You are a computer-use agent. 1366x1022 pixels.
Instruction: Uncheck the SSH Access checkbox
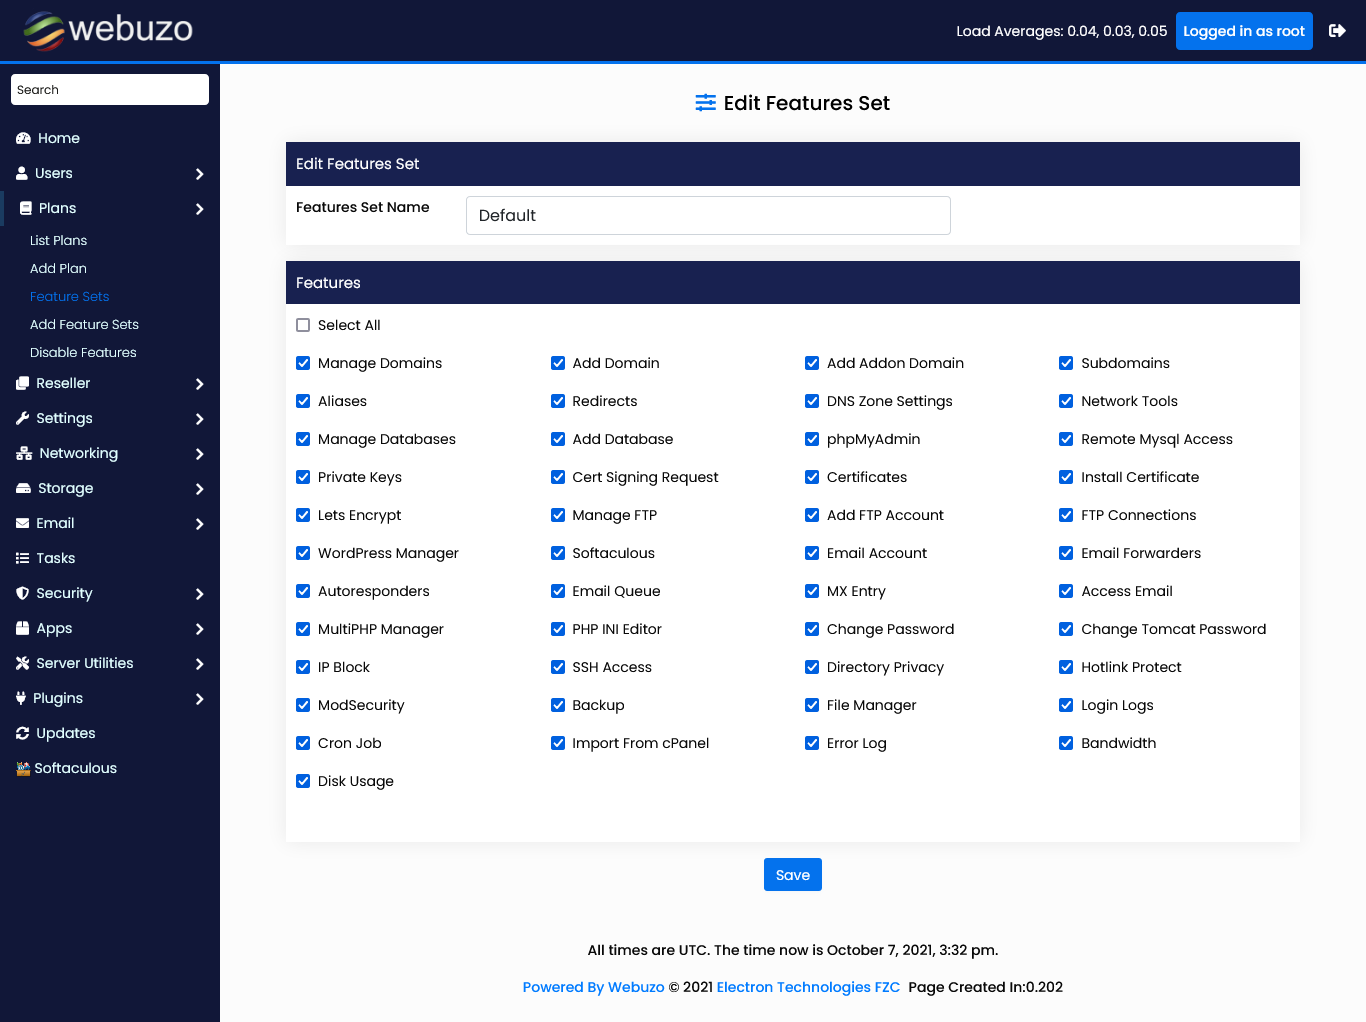pos(558,667)
